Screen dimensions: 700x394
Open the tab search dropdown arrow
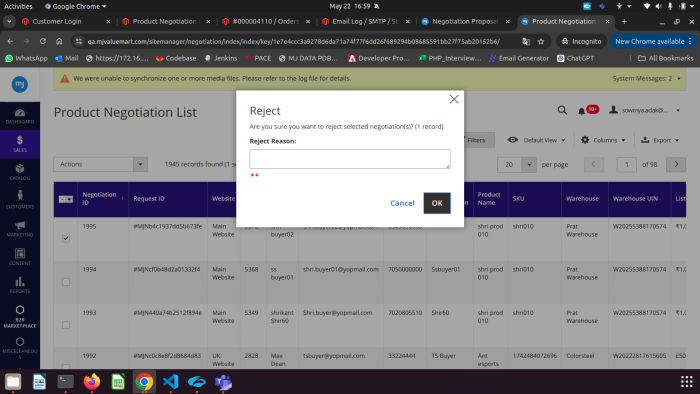pos(9,21)
